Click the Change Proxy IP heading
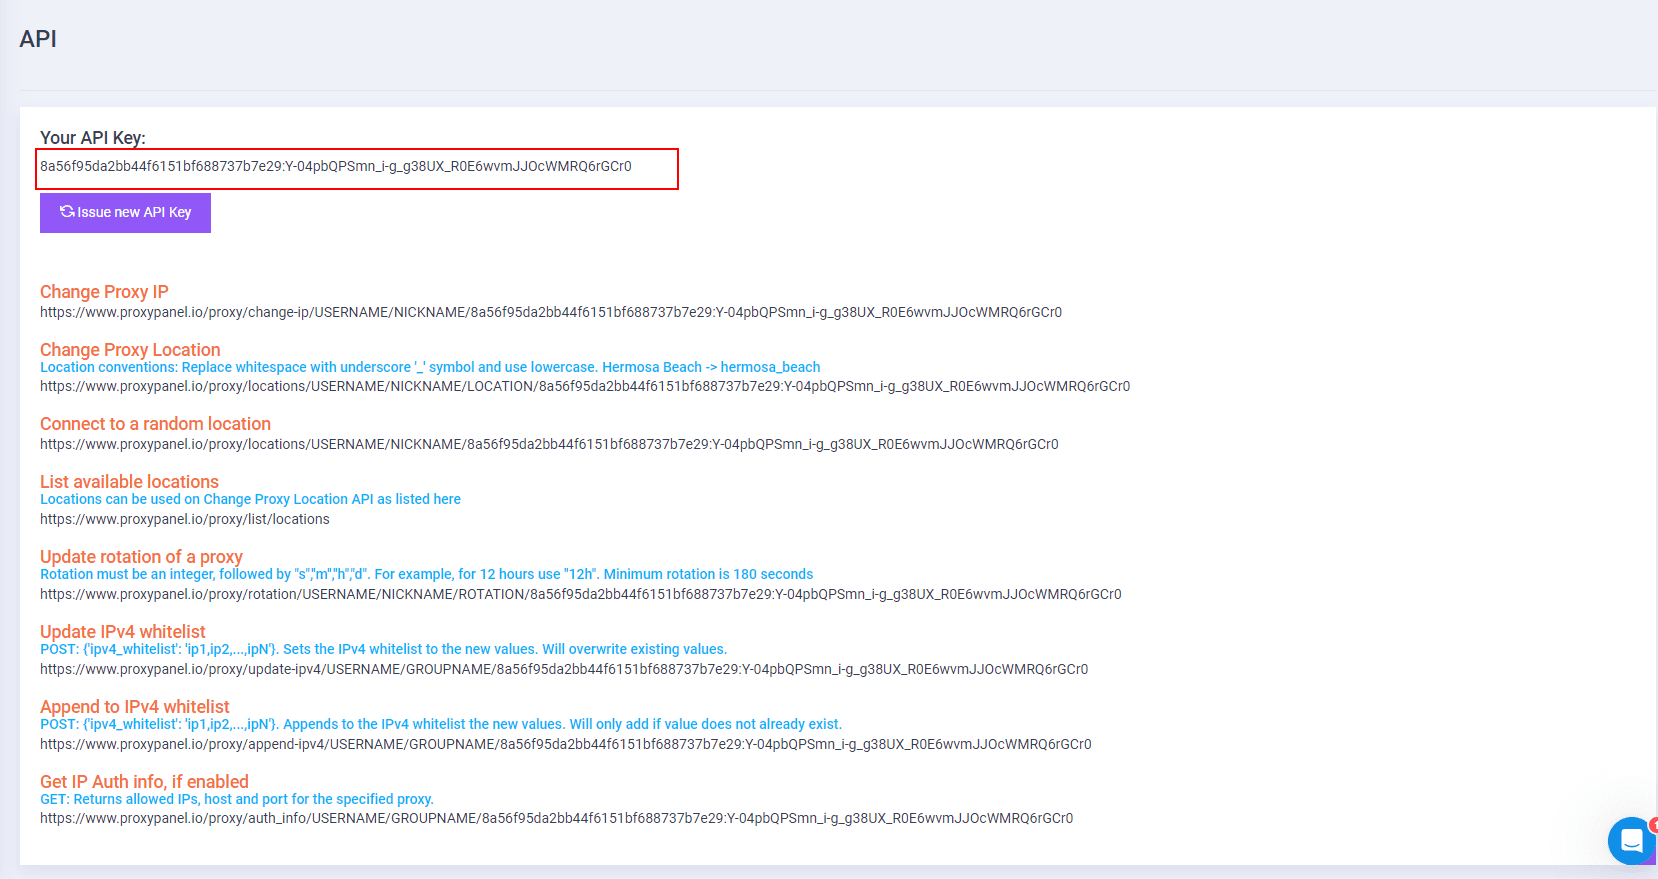This screenshot has width=1658, height=879. tap(104, 292)
